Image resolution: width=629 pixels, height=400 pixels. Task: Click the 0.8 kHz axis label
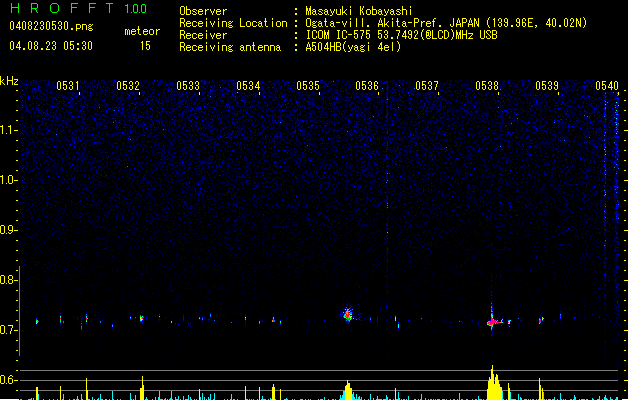(8, 280)
